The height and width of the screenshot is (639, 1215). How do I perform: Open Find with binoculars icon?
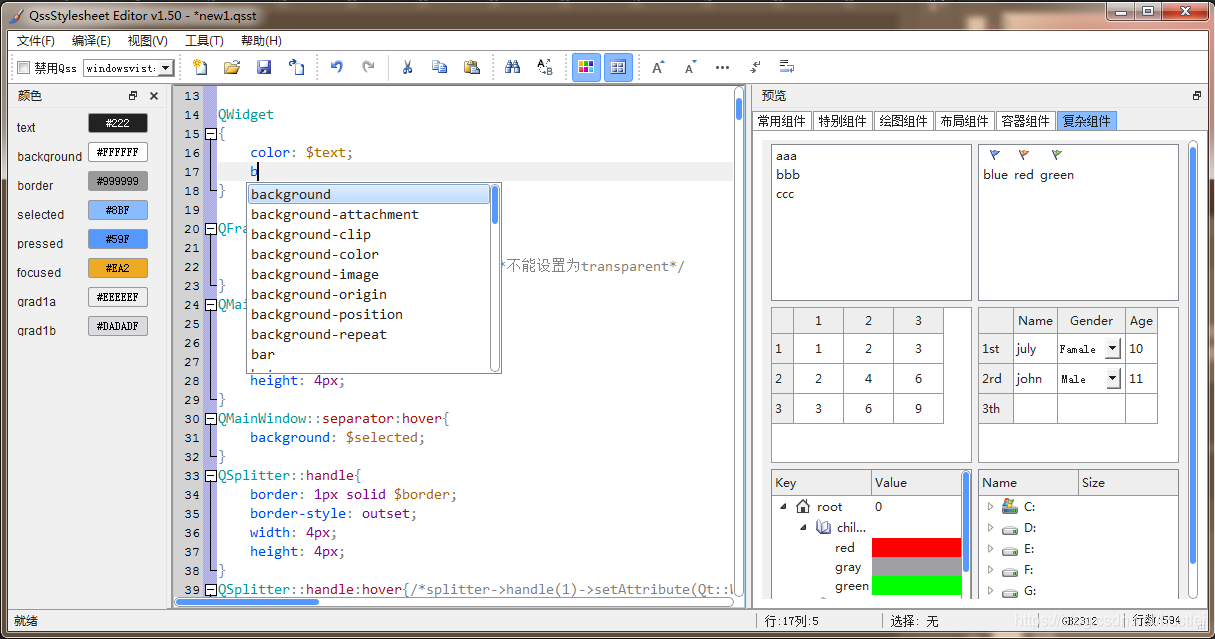[x=512, y=67]
